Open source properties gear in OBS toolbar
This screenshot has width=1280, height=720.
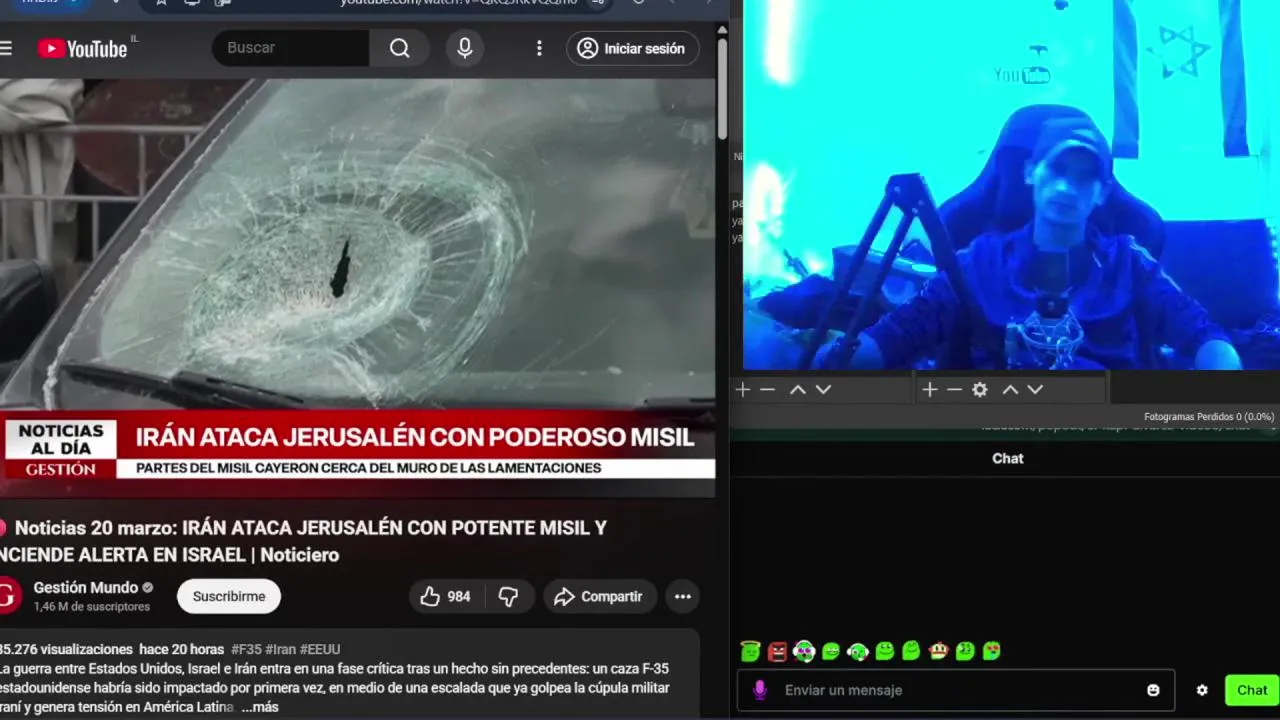pos(980,390)
